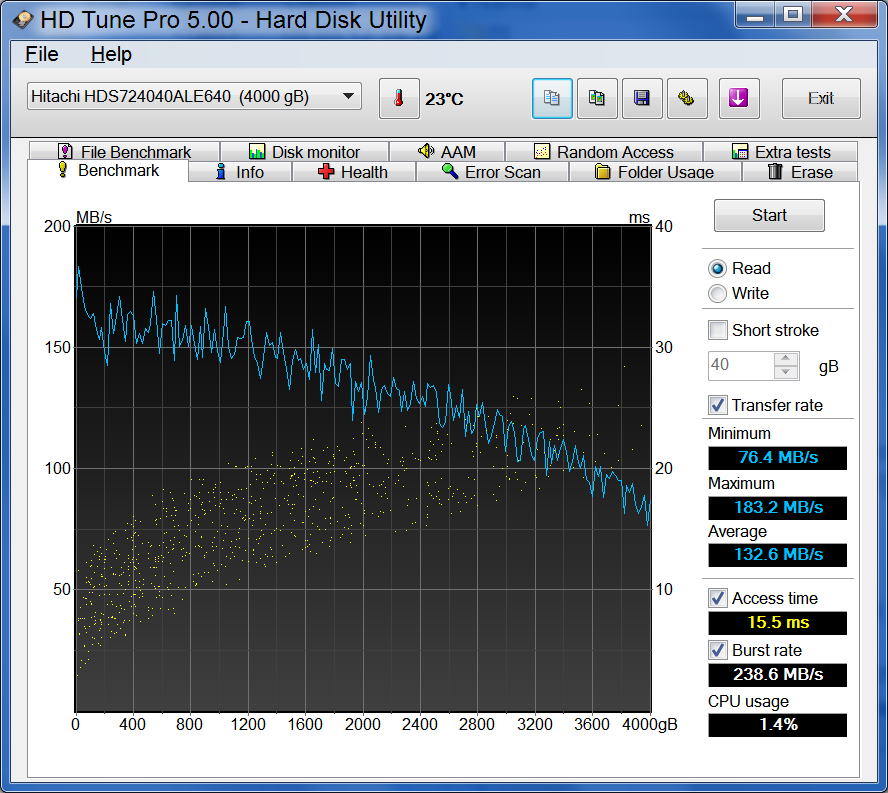This screenshot has height=793, width=888.
Task: Maximize the HD Tune Pro window
Action: 793,14
